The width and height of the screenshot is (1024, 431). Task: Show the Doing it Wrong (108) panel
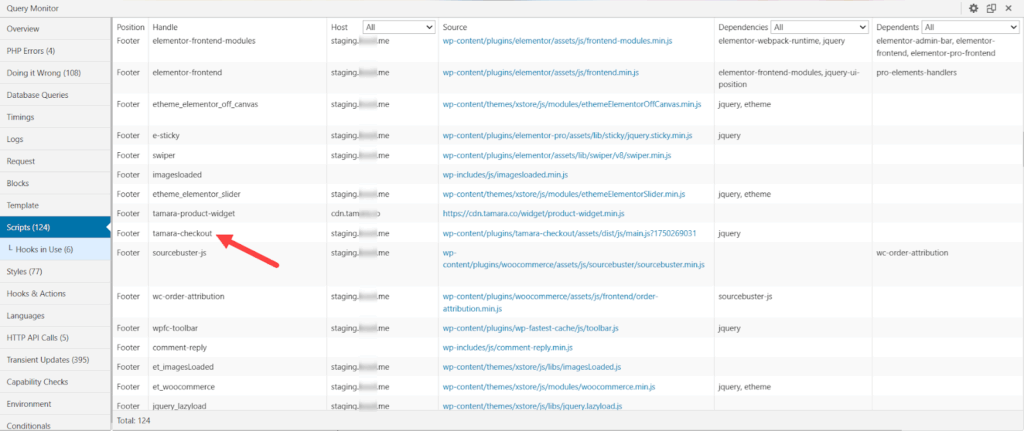[x=43, y=72]
